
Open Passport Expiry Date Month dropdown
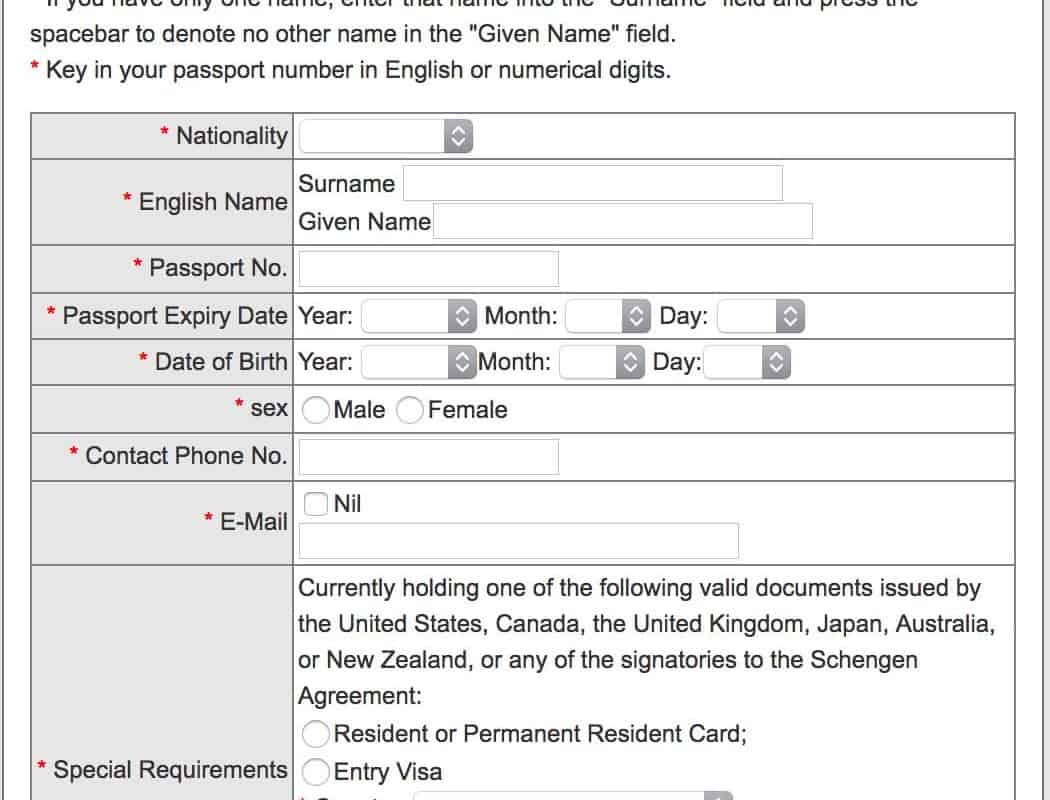pos(609,317)
